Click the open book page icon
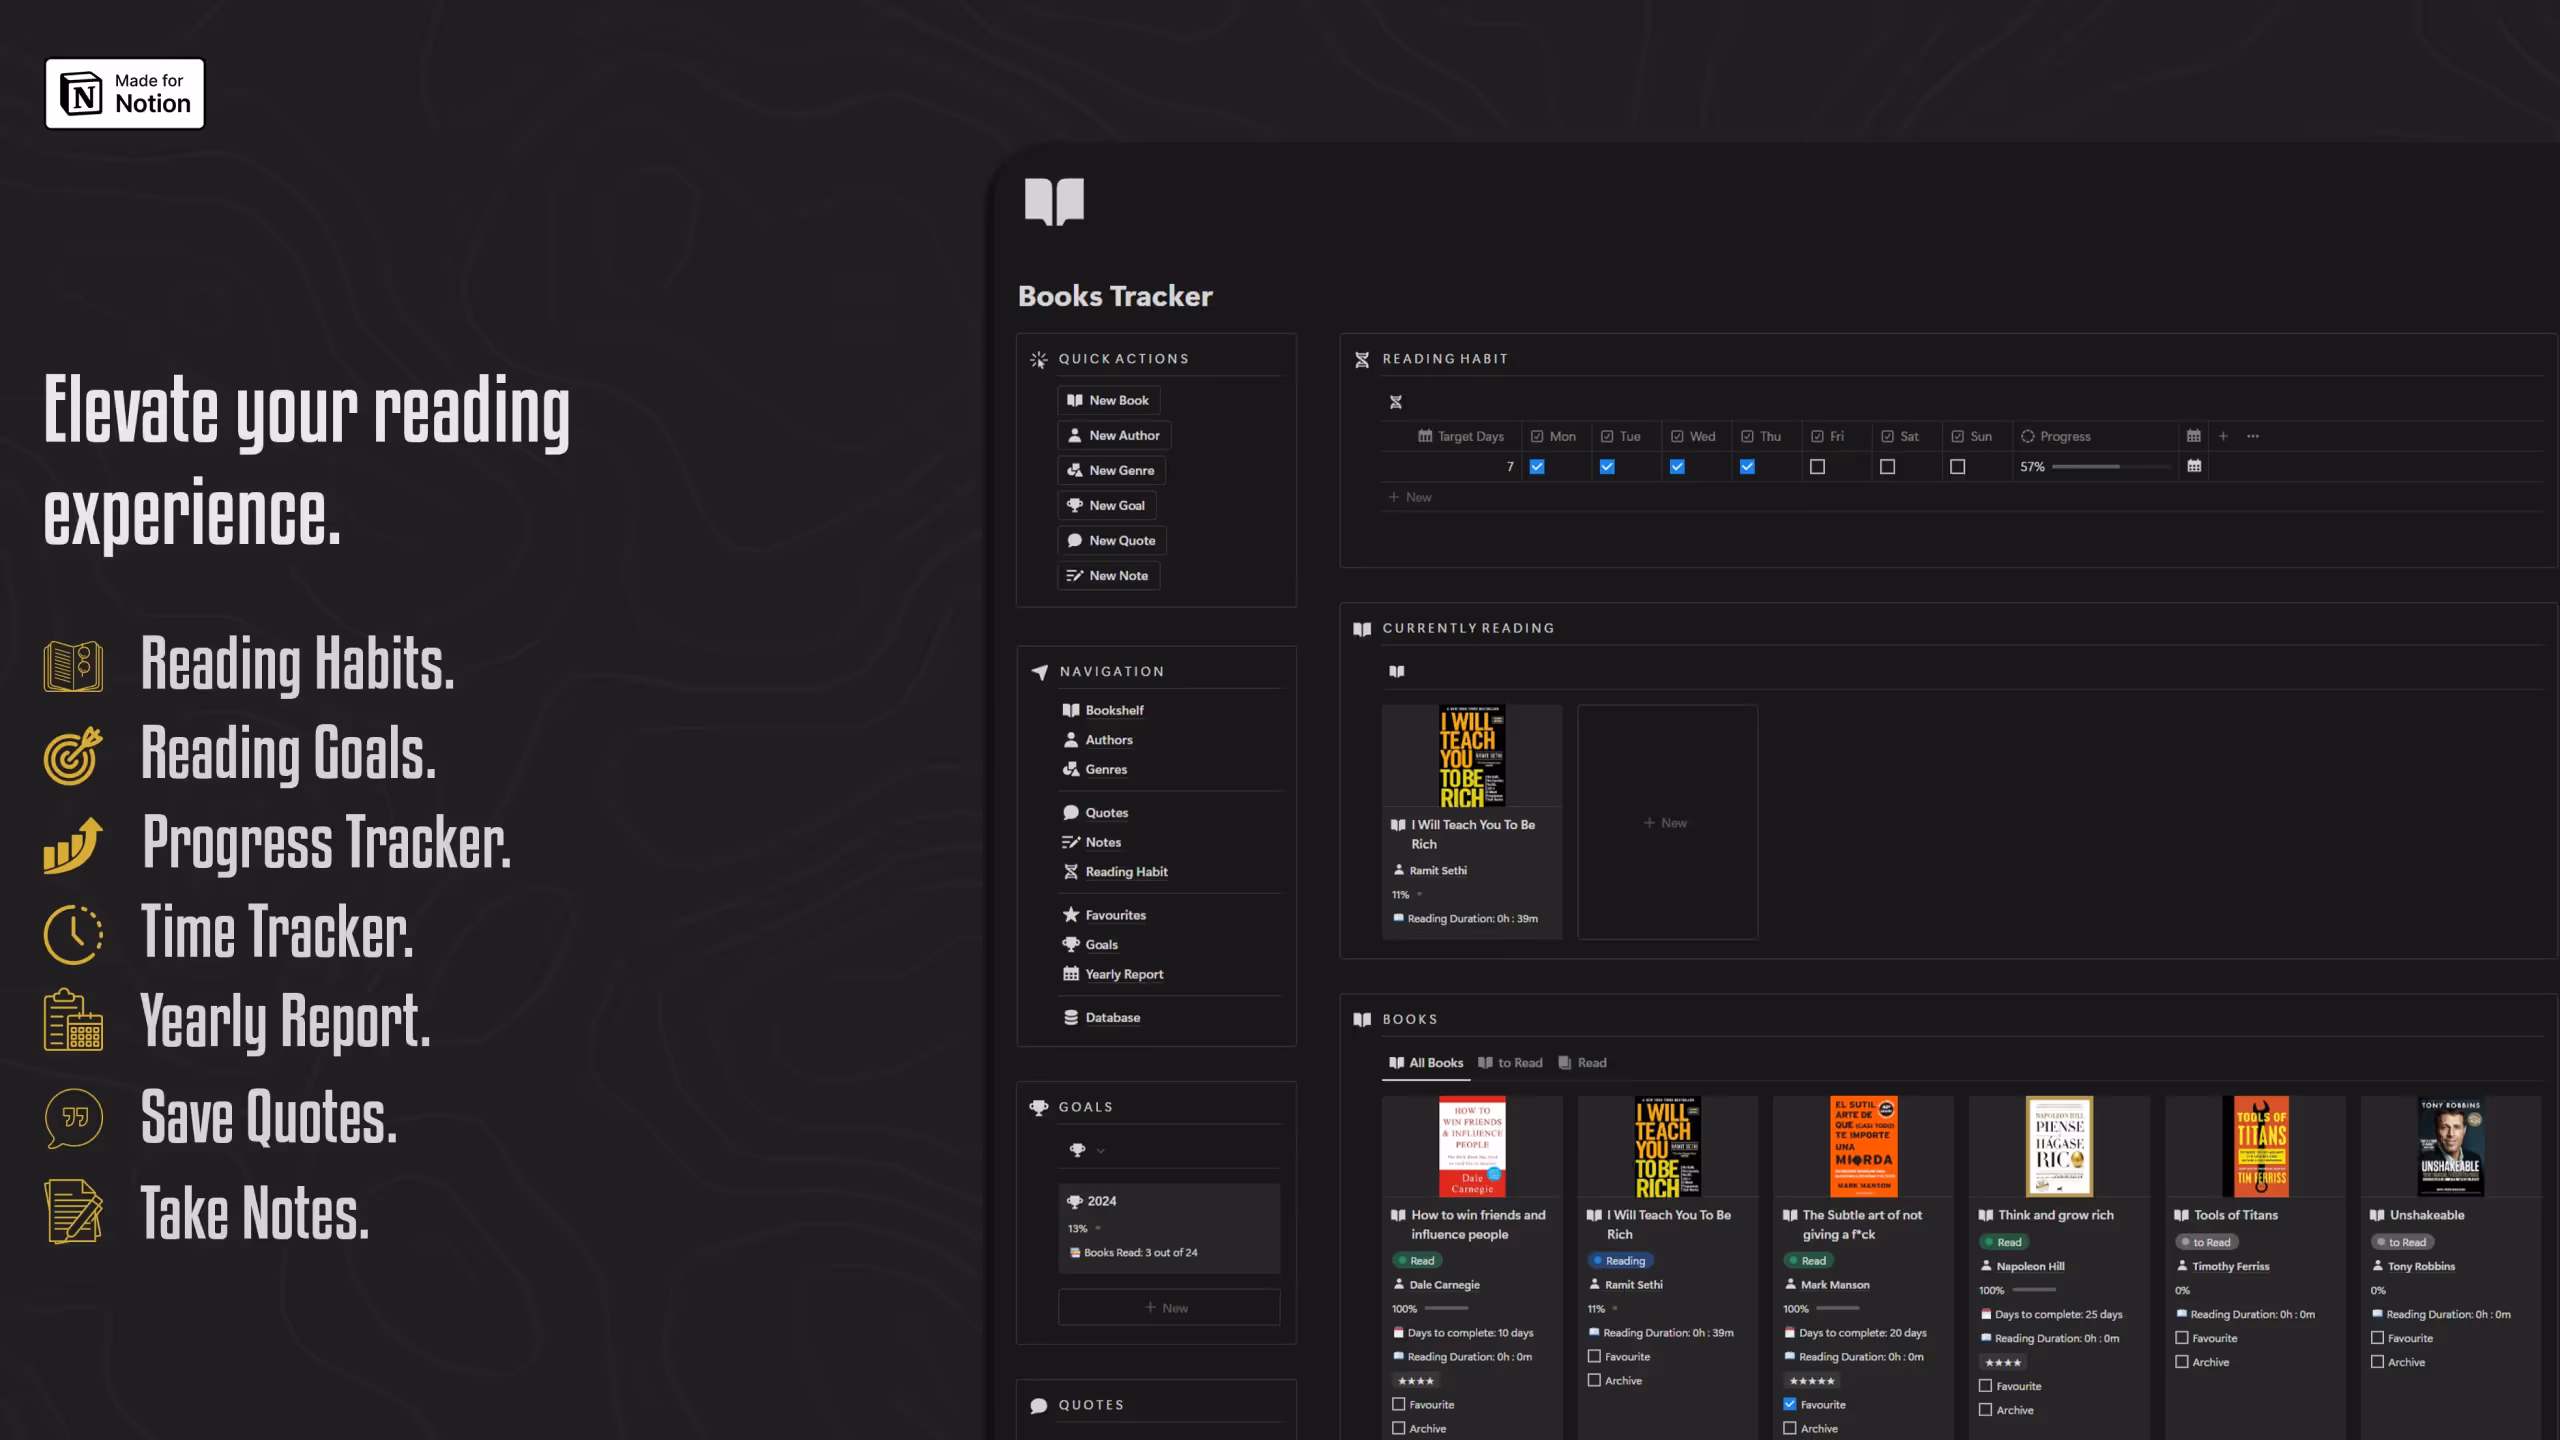Image resolution: width=2560 pixels, height=1440 pixels. [1054, 201]
